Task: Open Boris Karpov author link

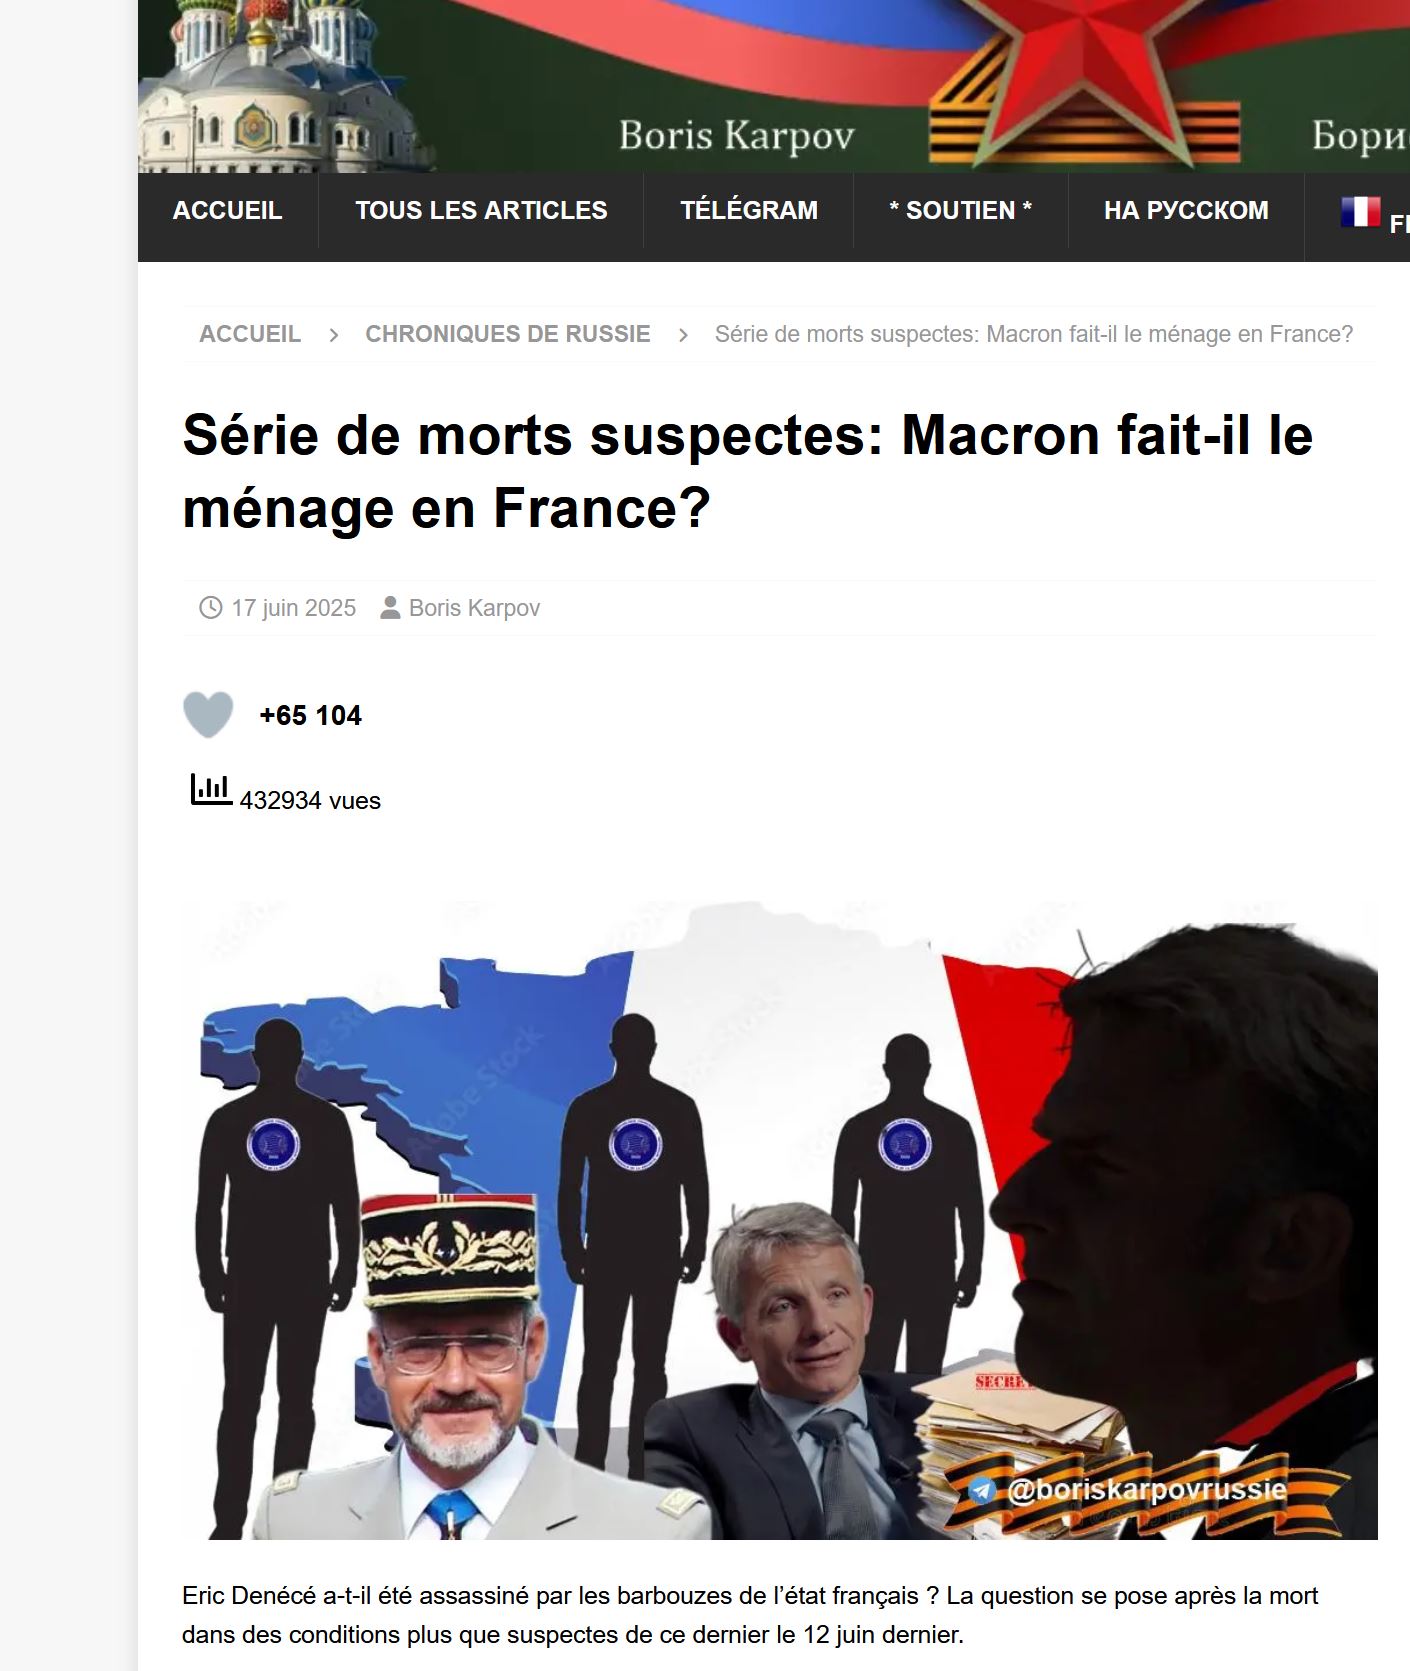Action: tap(474, 608)
